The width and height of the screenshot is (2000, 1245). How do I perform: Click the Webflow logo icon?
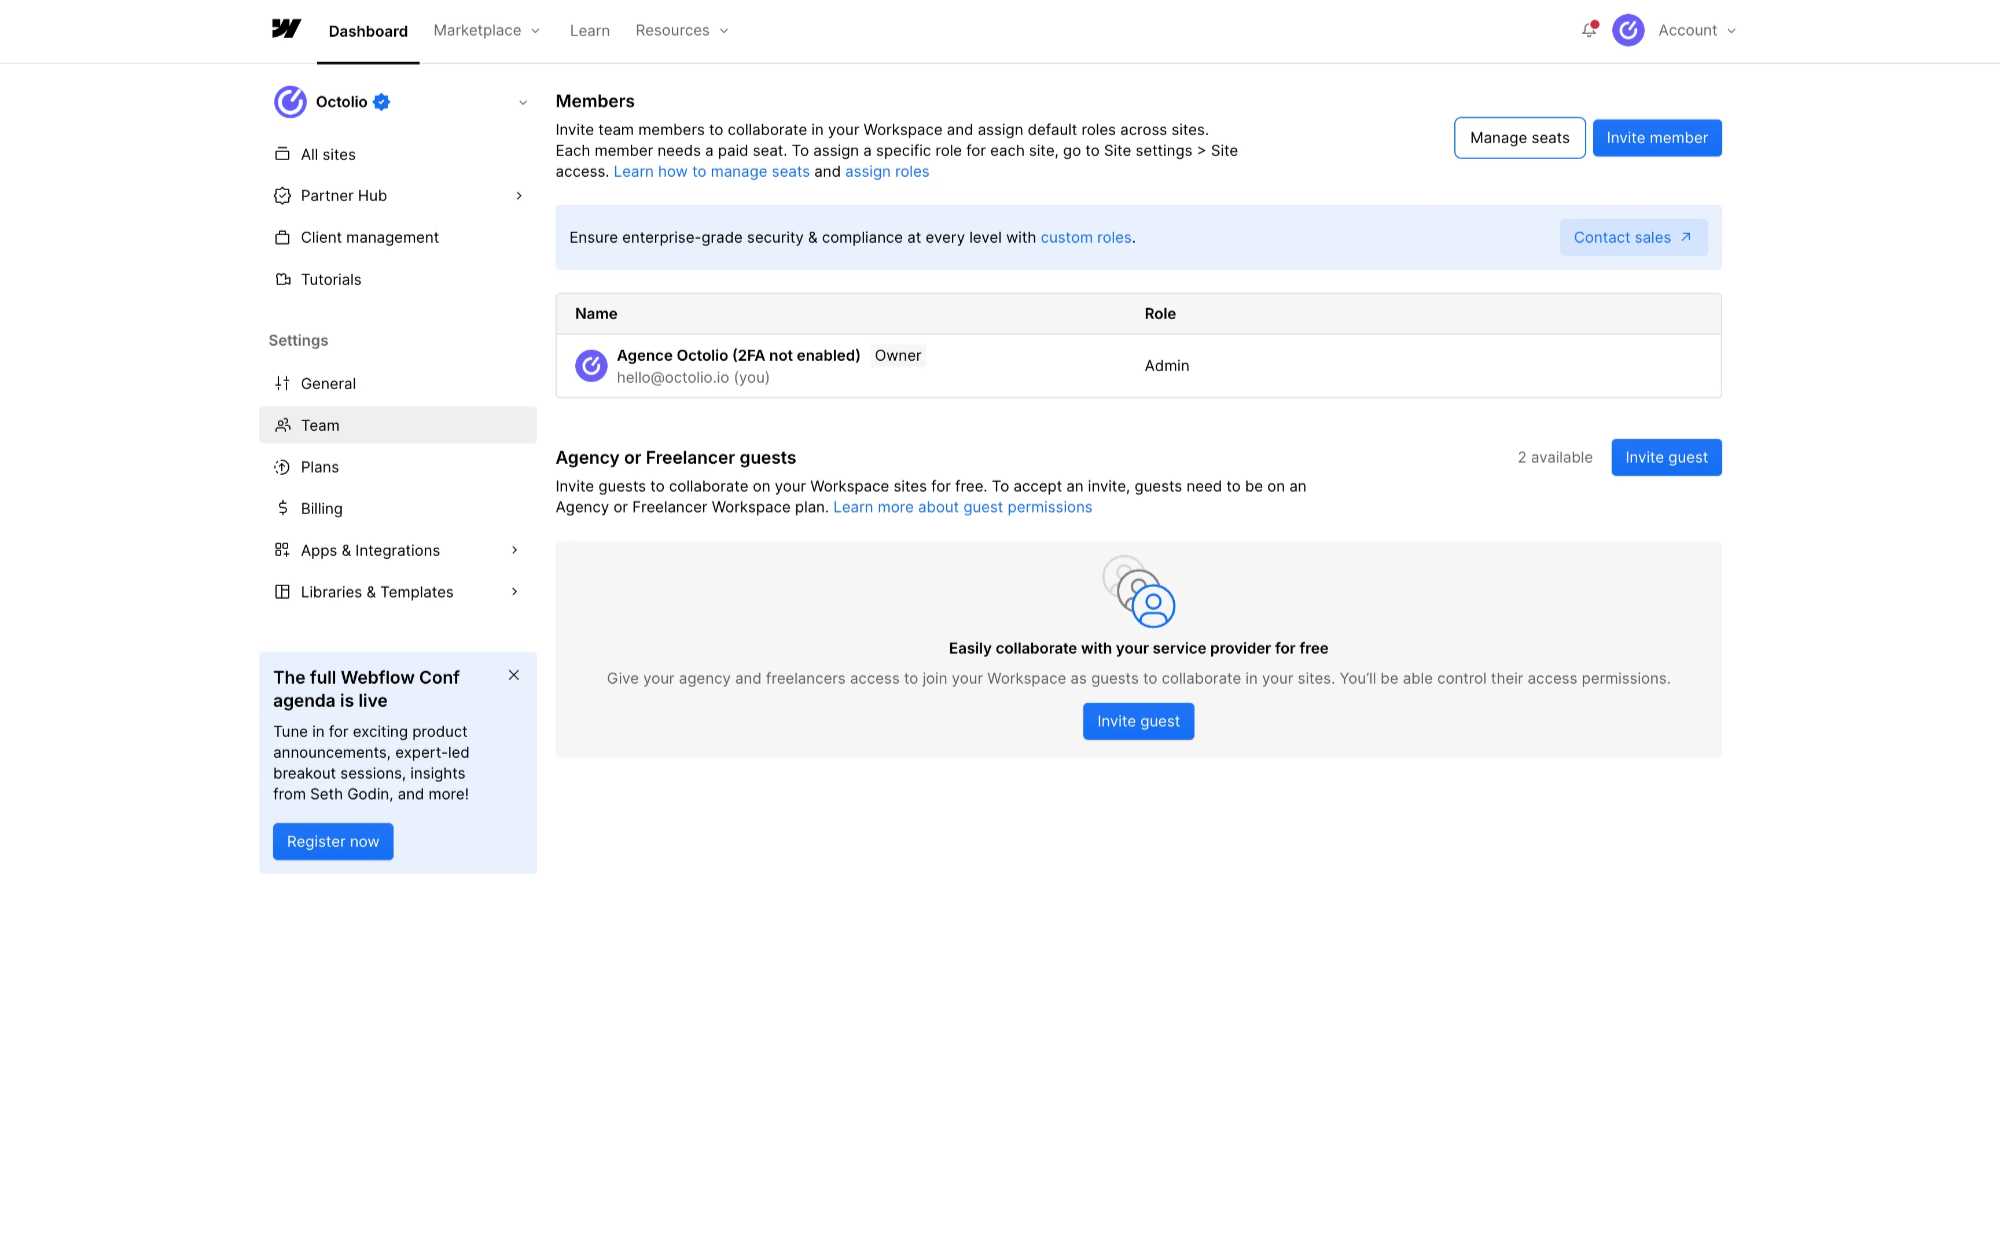[x=286, y=29]
